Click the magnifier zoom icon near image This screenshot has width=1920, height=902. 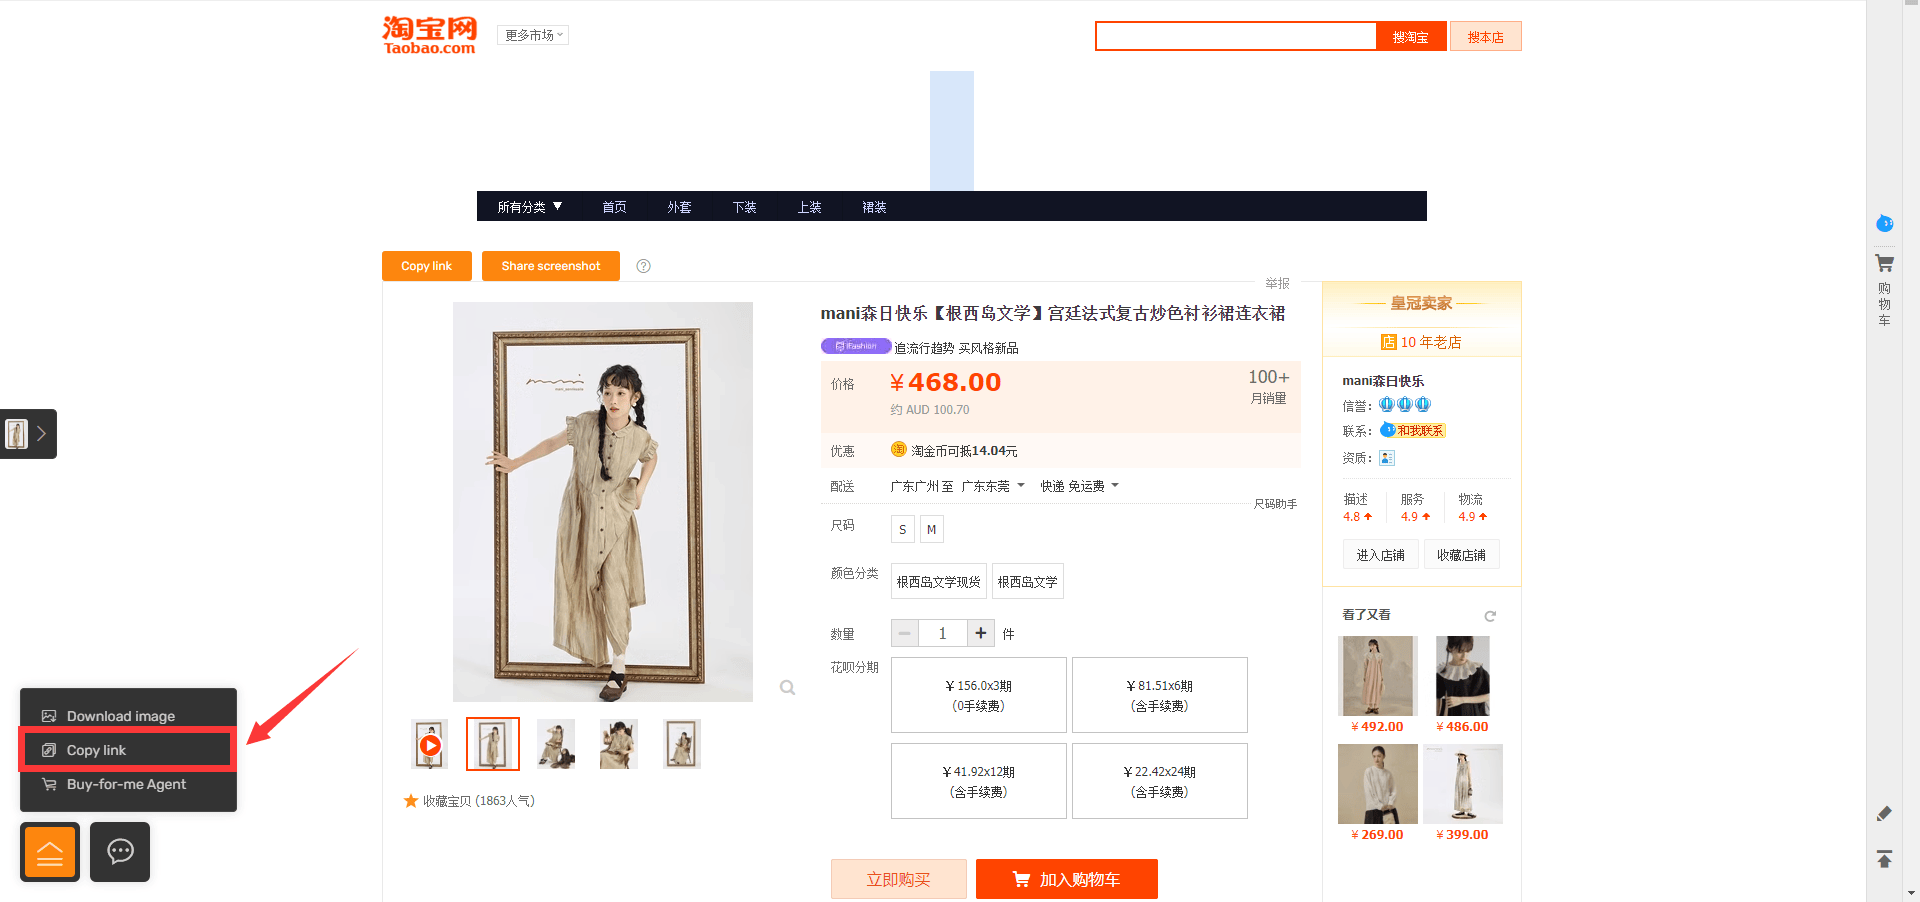point(788,688)
